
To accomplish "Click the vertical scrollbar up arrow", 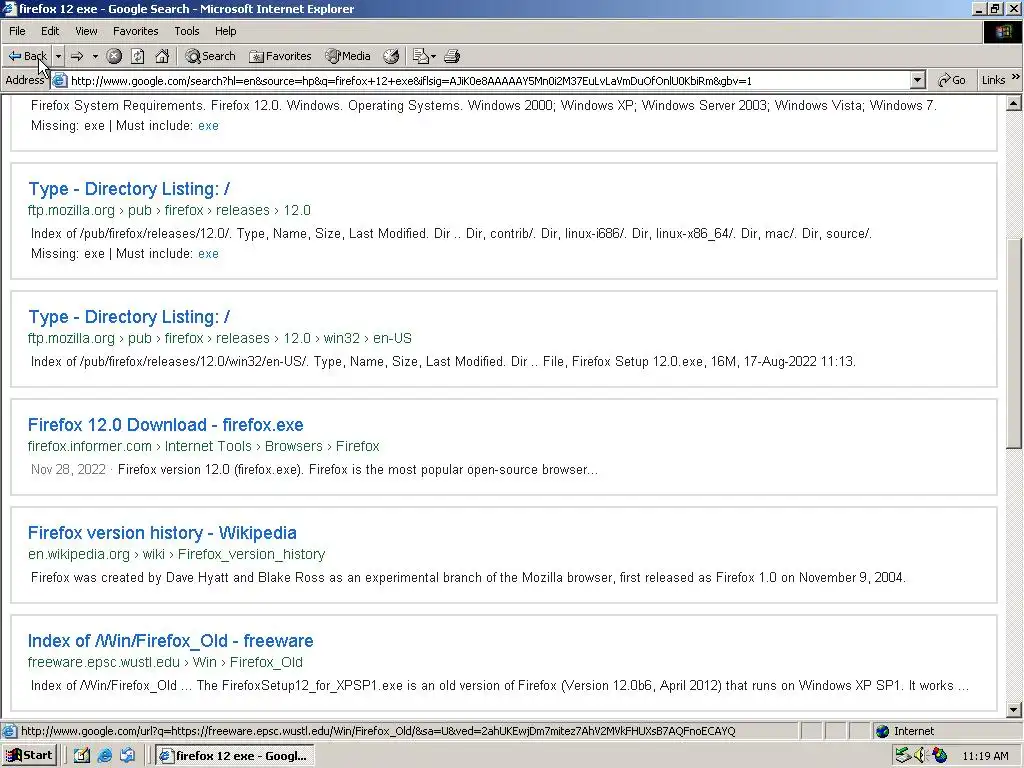I will 1014,103.
